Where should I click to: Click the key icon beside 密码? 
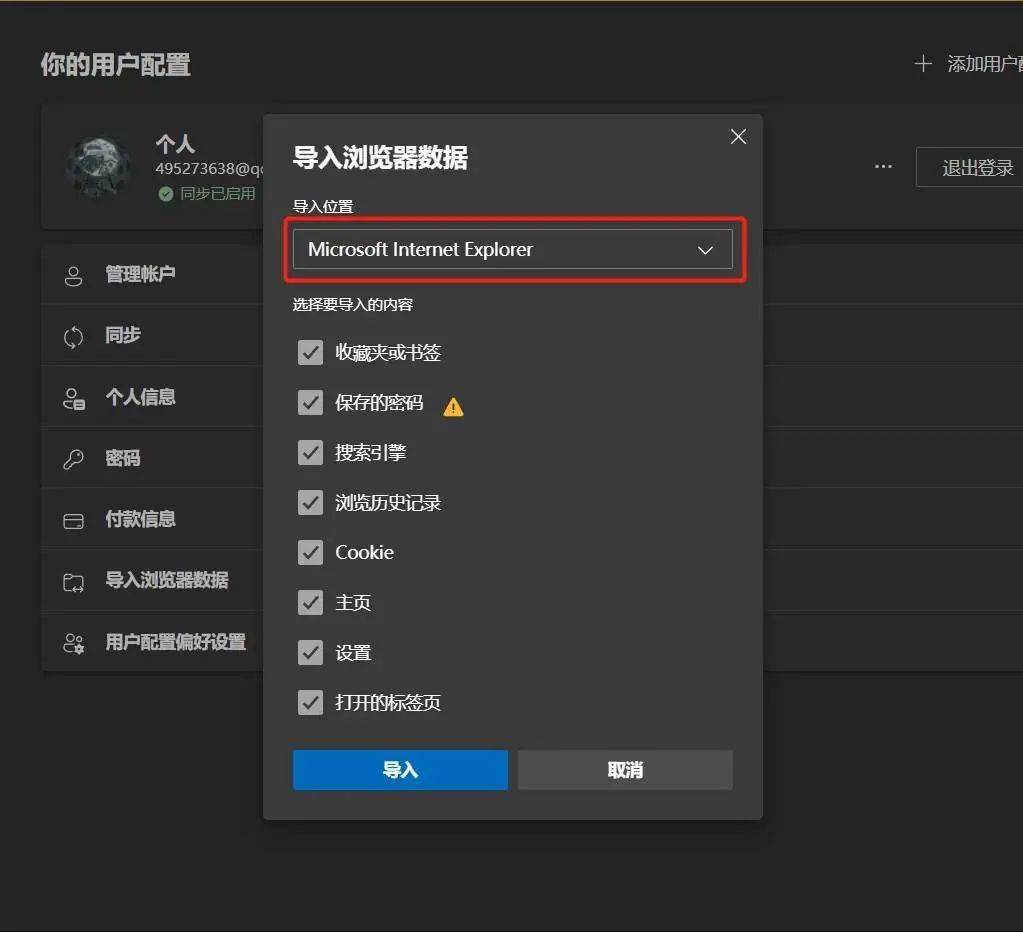pyautogui.click(x=74, y=459)
